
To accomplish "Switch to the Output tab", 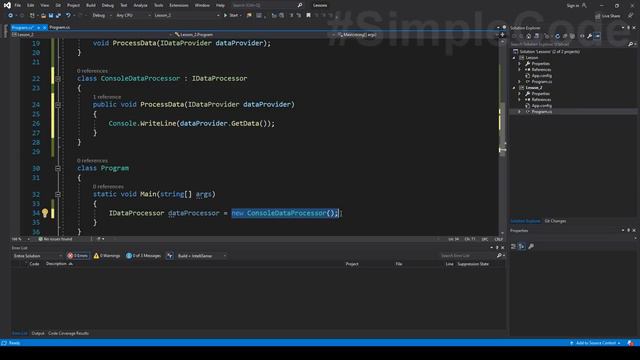I will (x=38, y=333).
